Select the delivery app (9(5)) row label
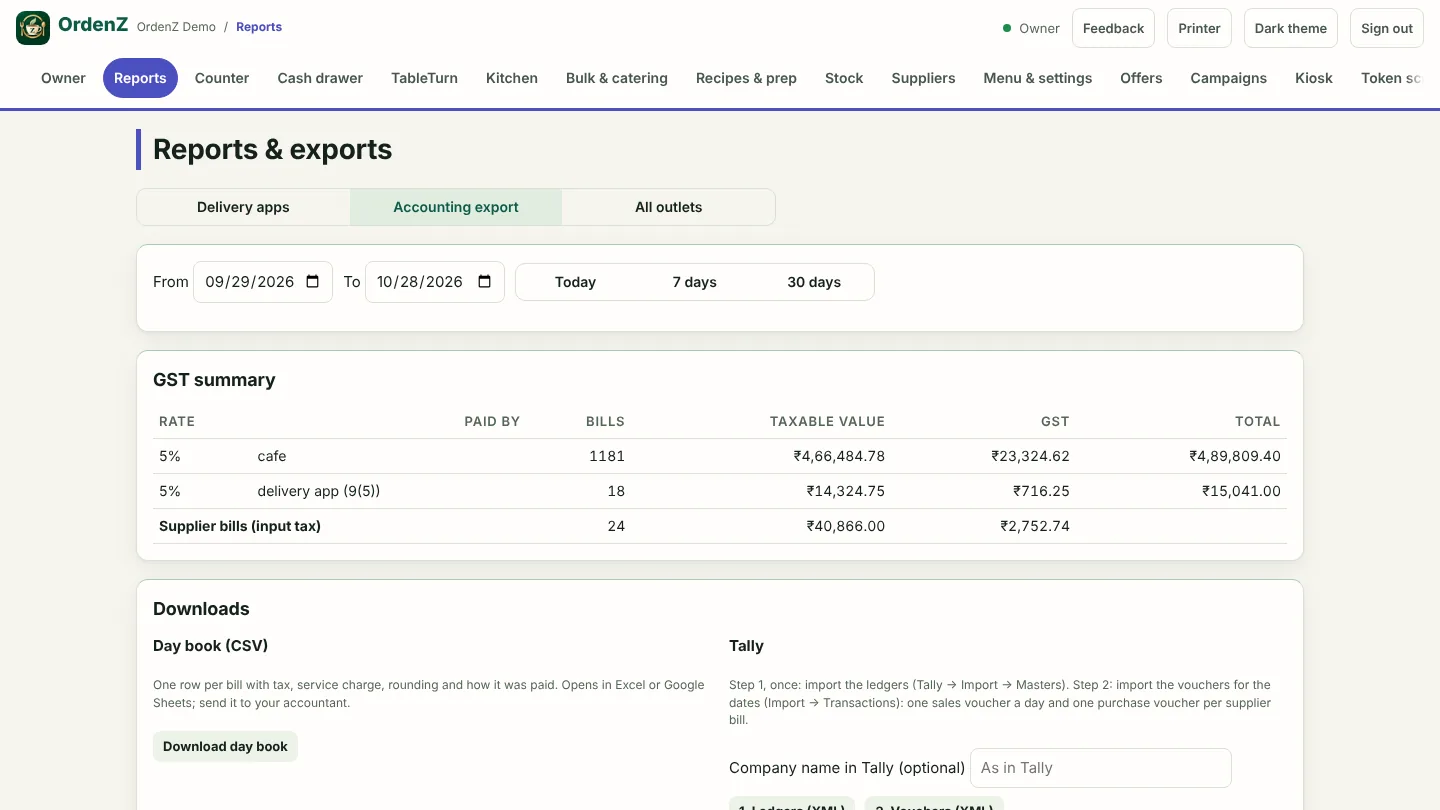Screen dimensions: 1440x810 pos(319,491)
